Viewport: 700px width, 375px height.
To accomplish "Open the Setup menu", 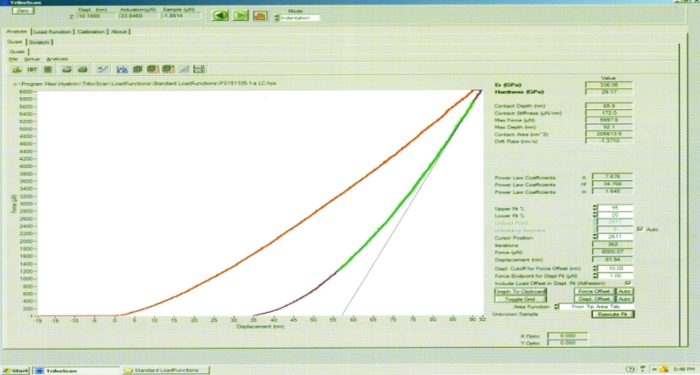I will [x=32, y=59].
